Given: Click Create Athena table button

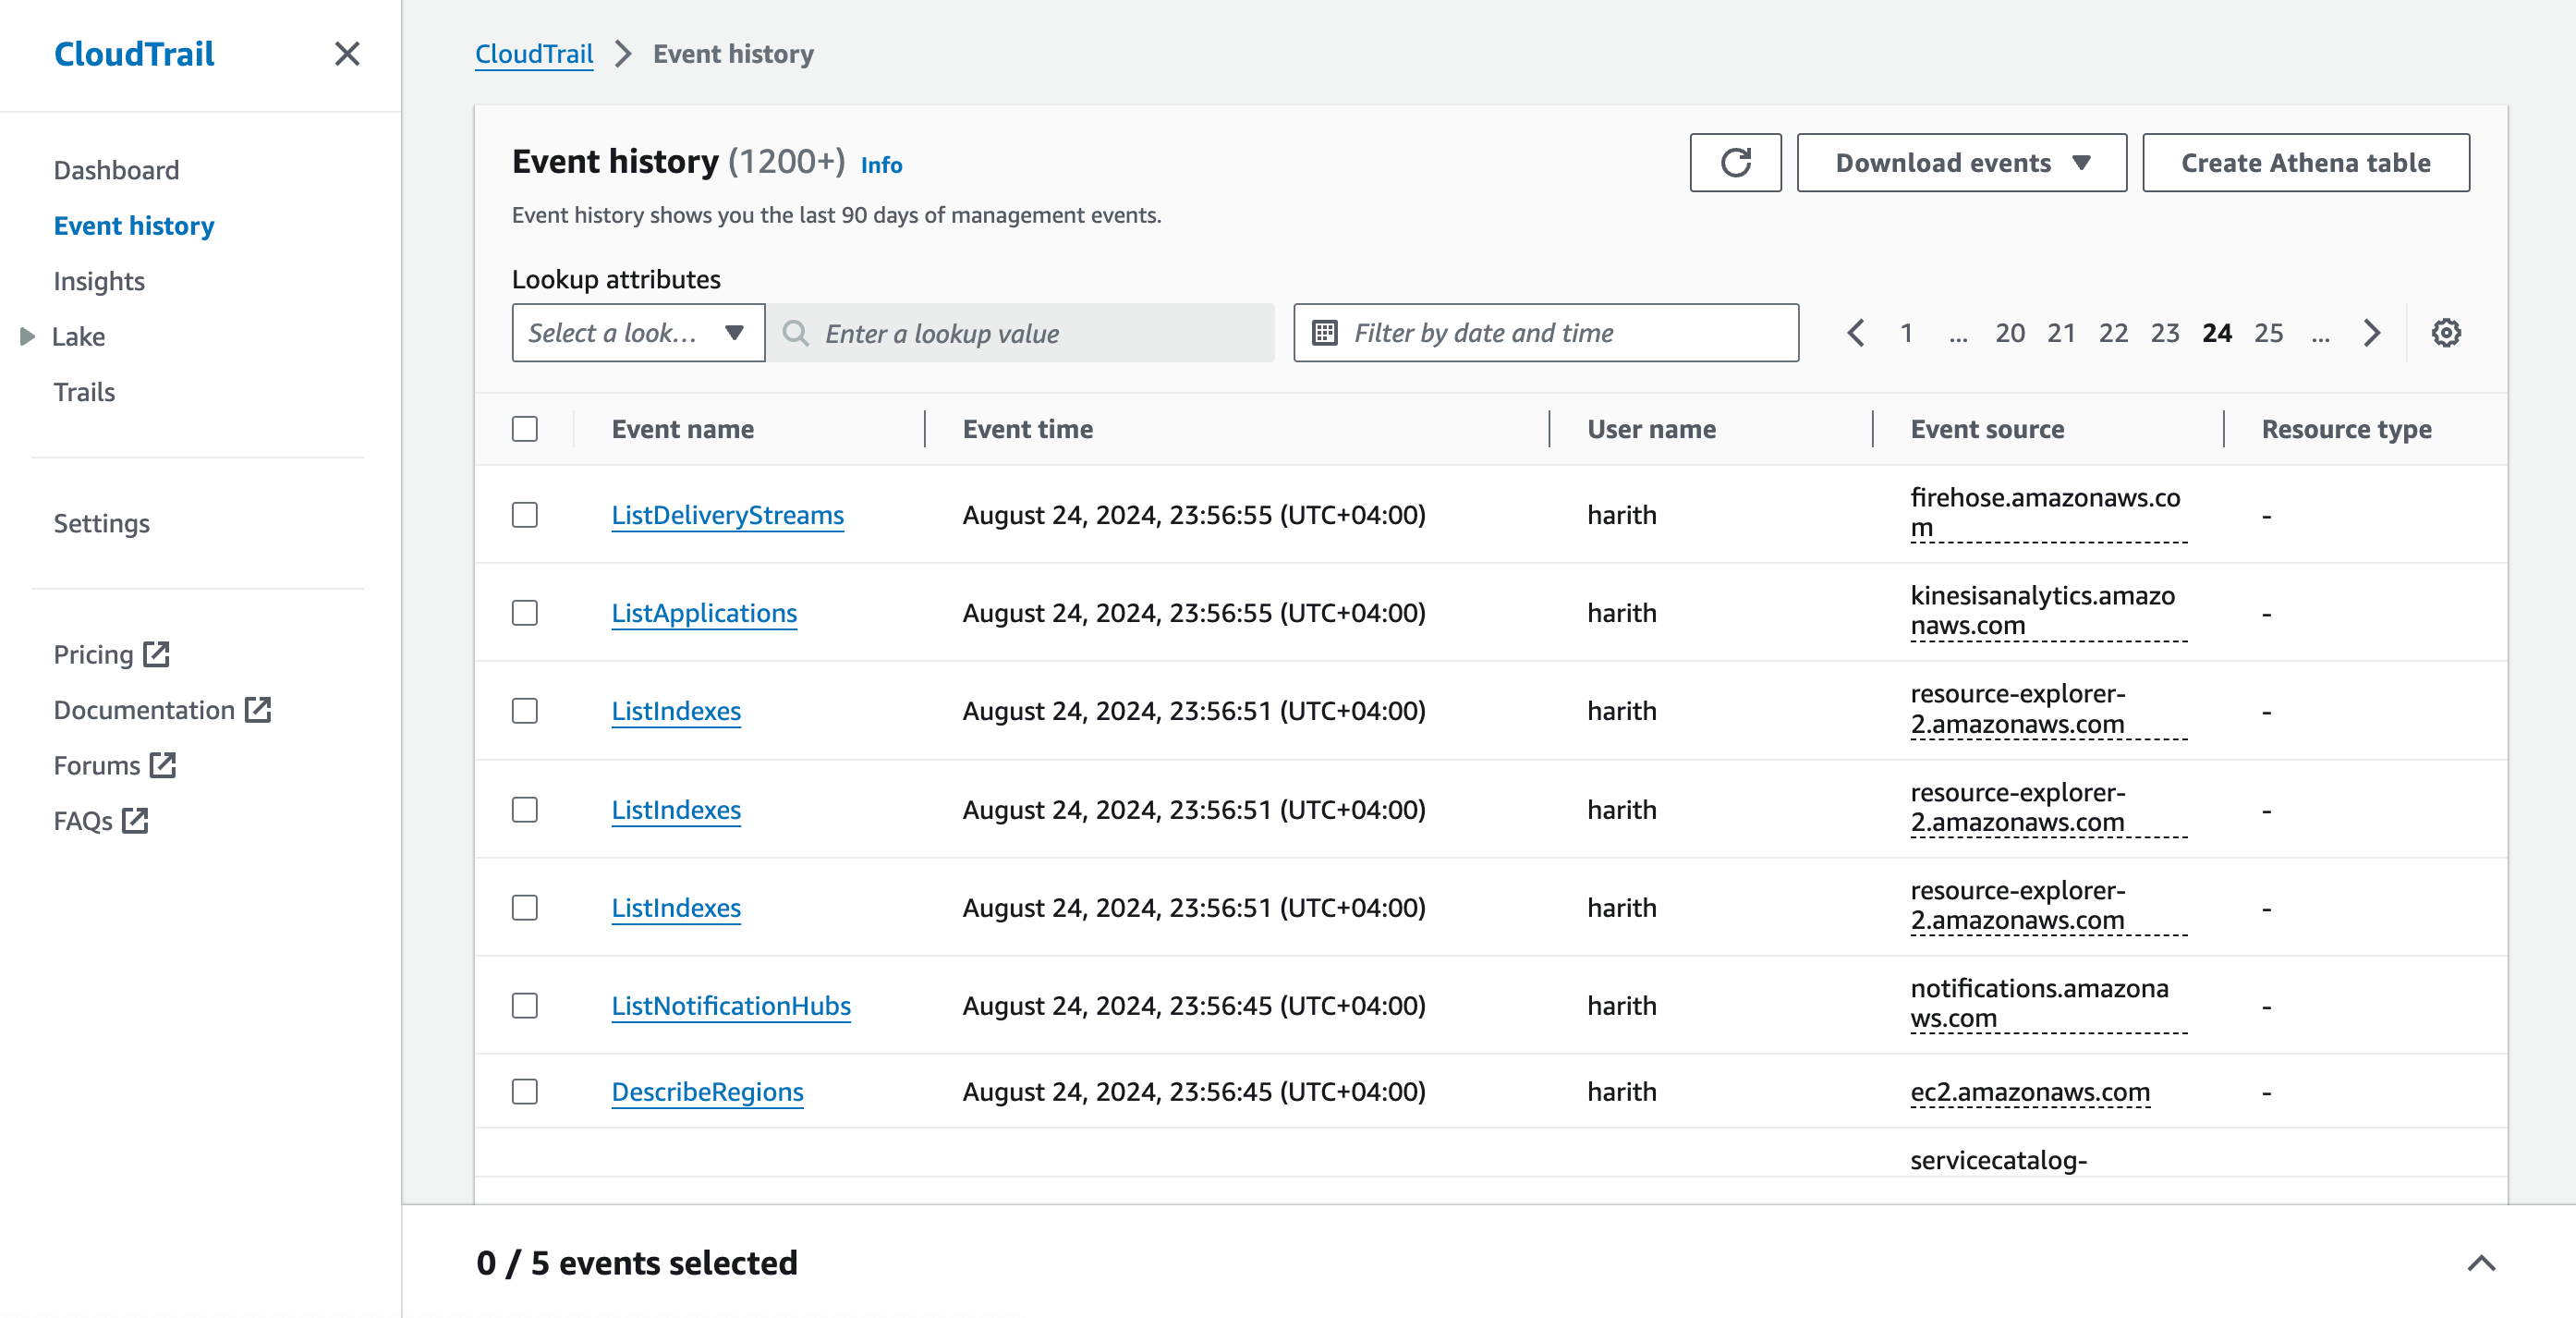Looking at the screenshot, I should (2305, 163).
